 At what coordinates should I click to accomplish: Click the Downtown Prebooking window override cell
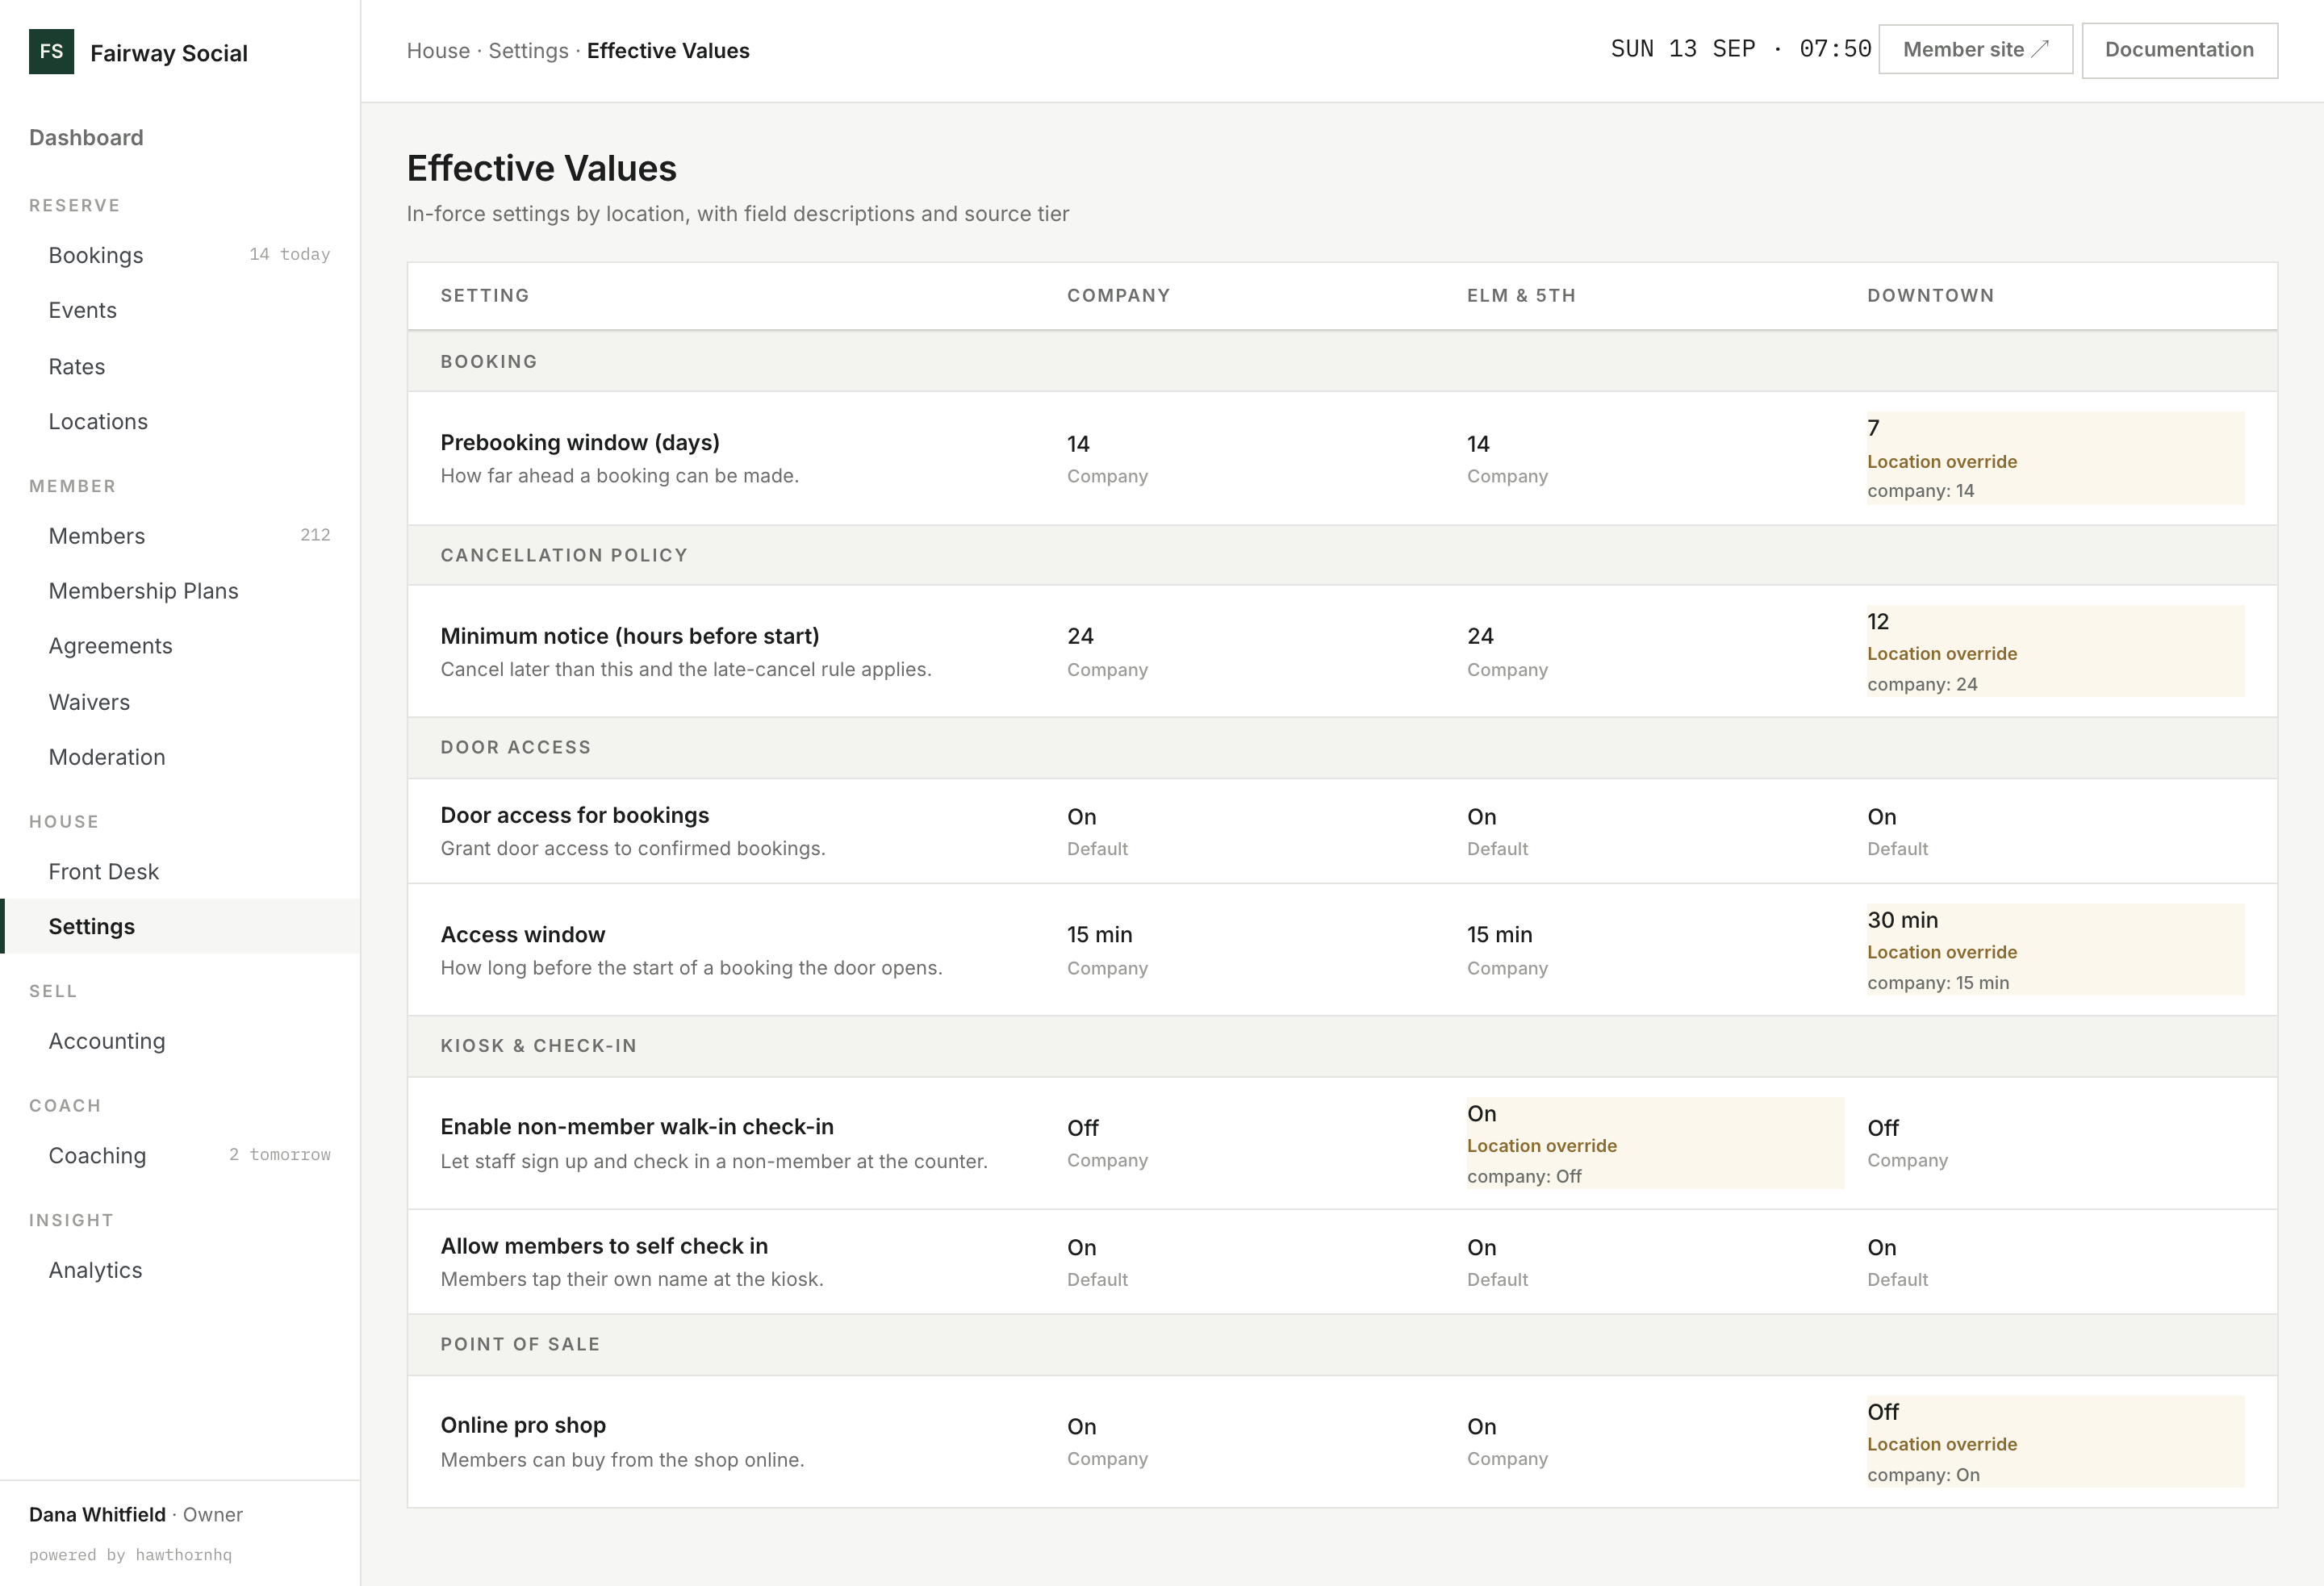point(2055,458)
